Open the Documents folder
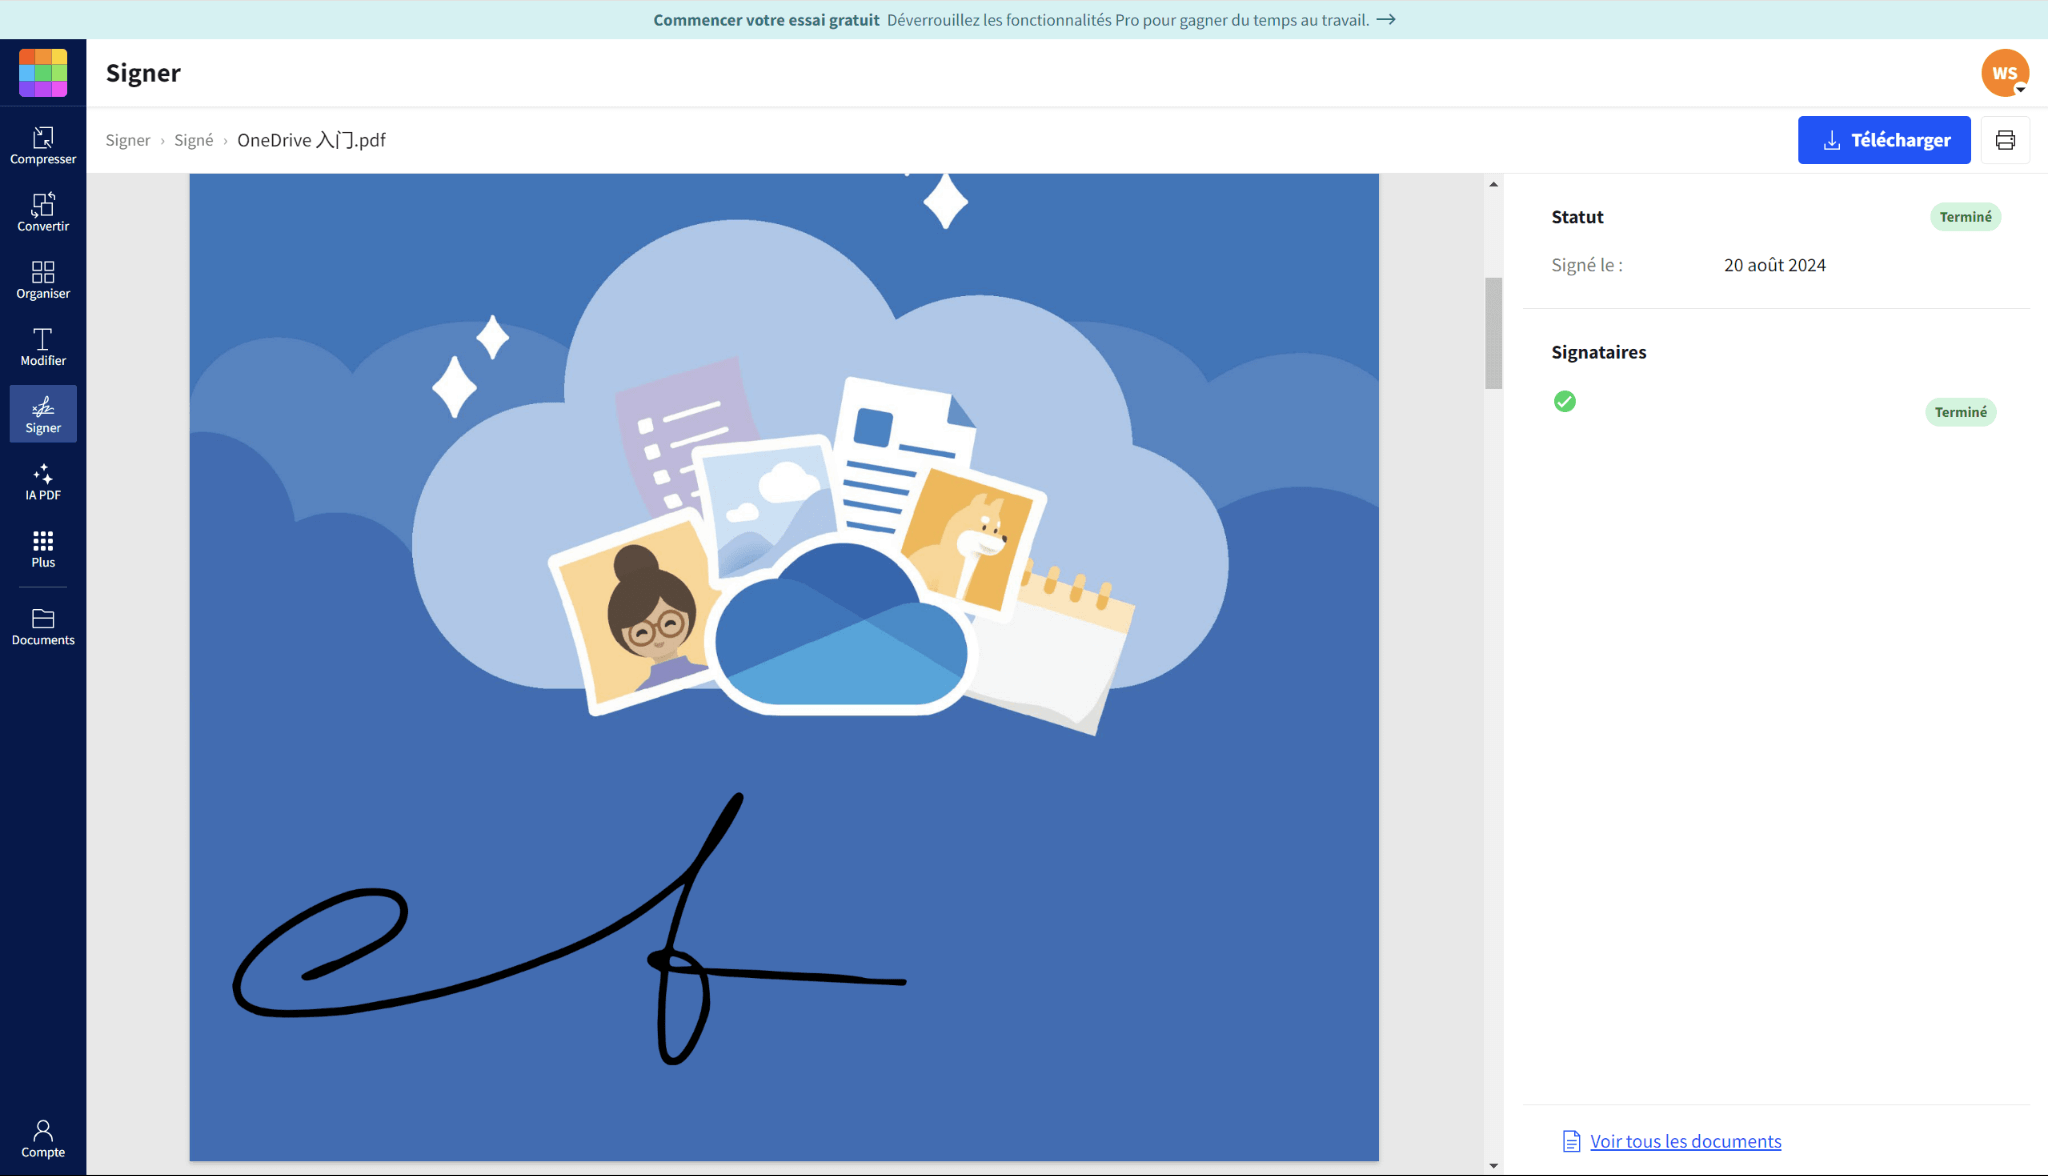Viewport: 2048px width, 1176px height. pyautogui.click(x=43, y=626)
